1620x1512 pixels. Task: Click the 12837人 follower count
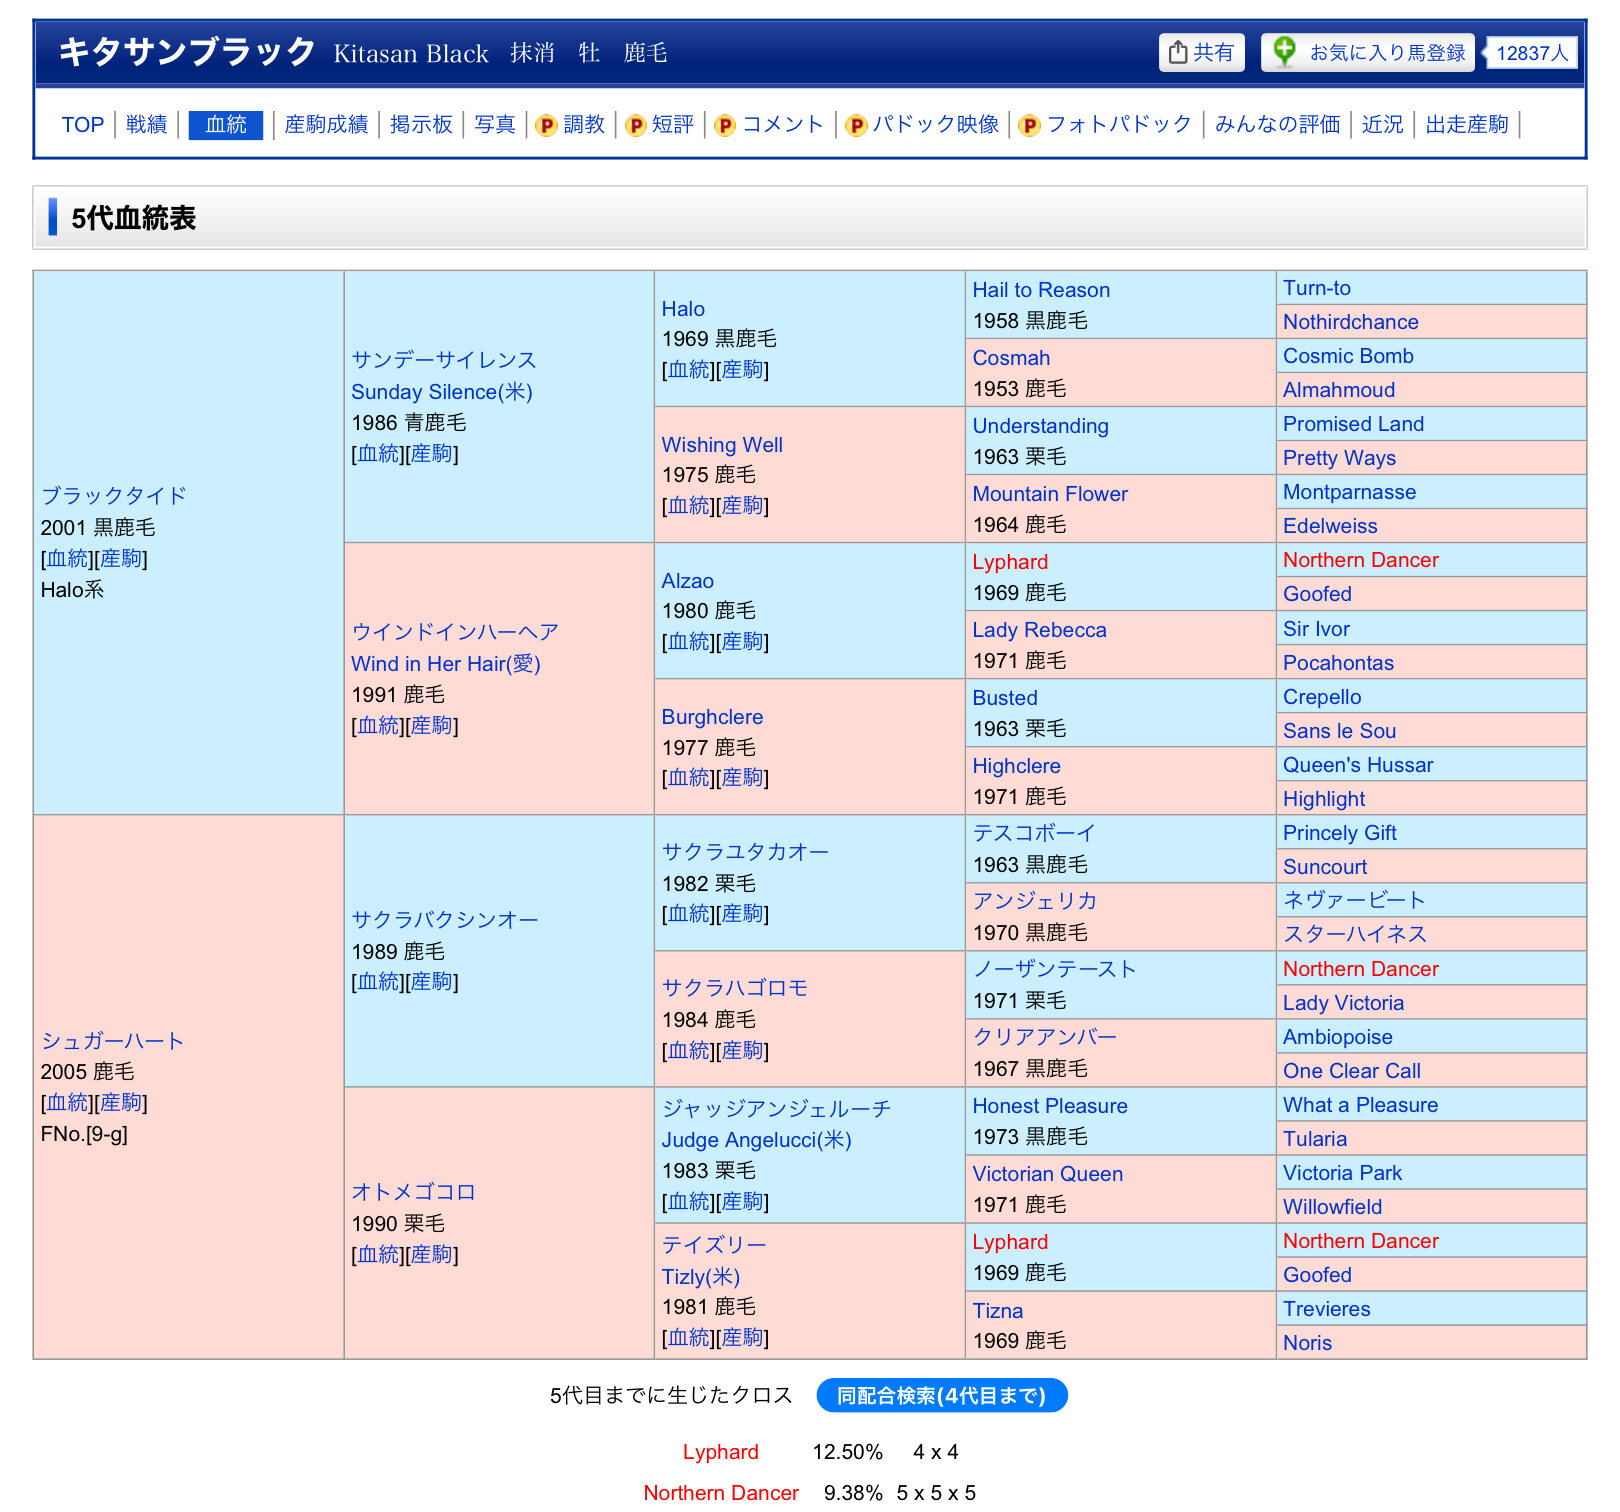(1532, 53)
